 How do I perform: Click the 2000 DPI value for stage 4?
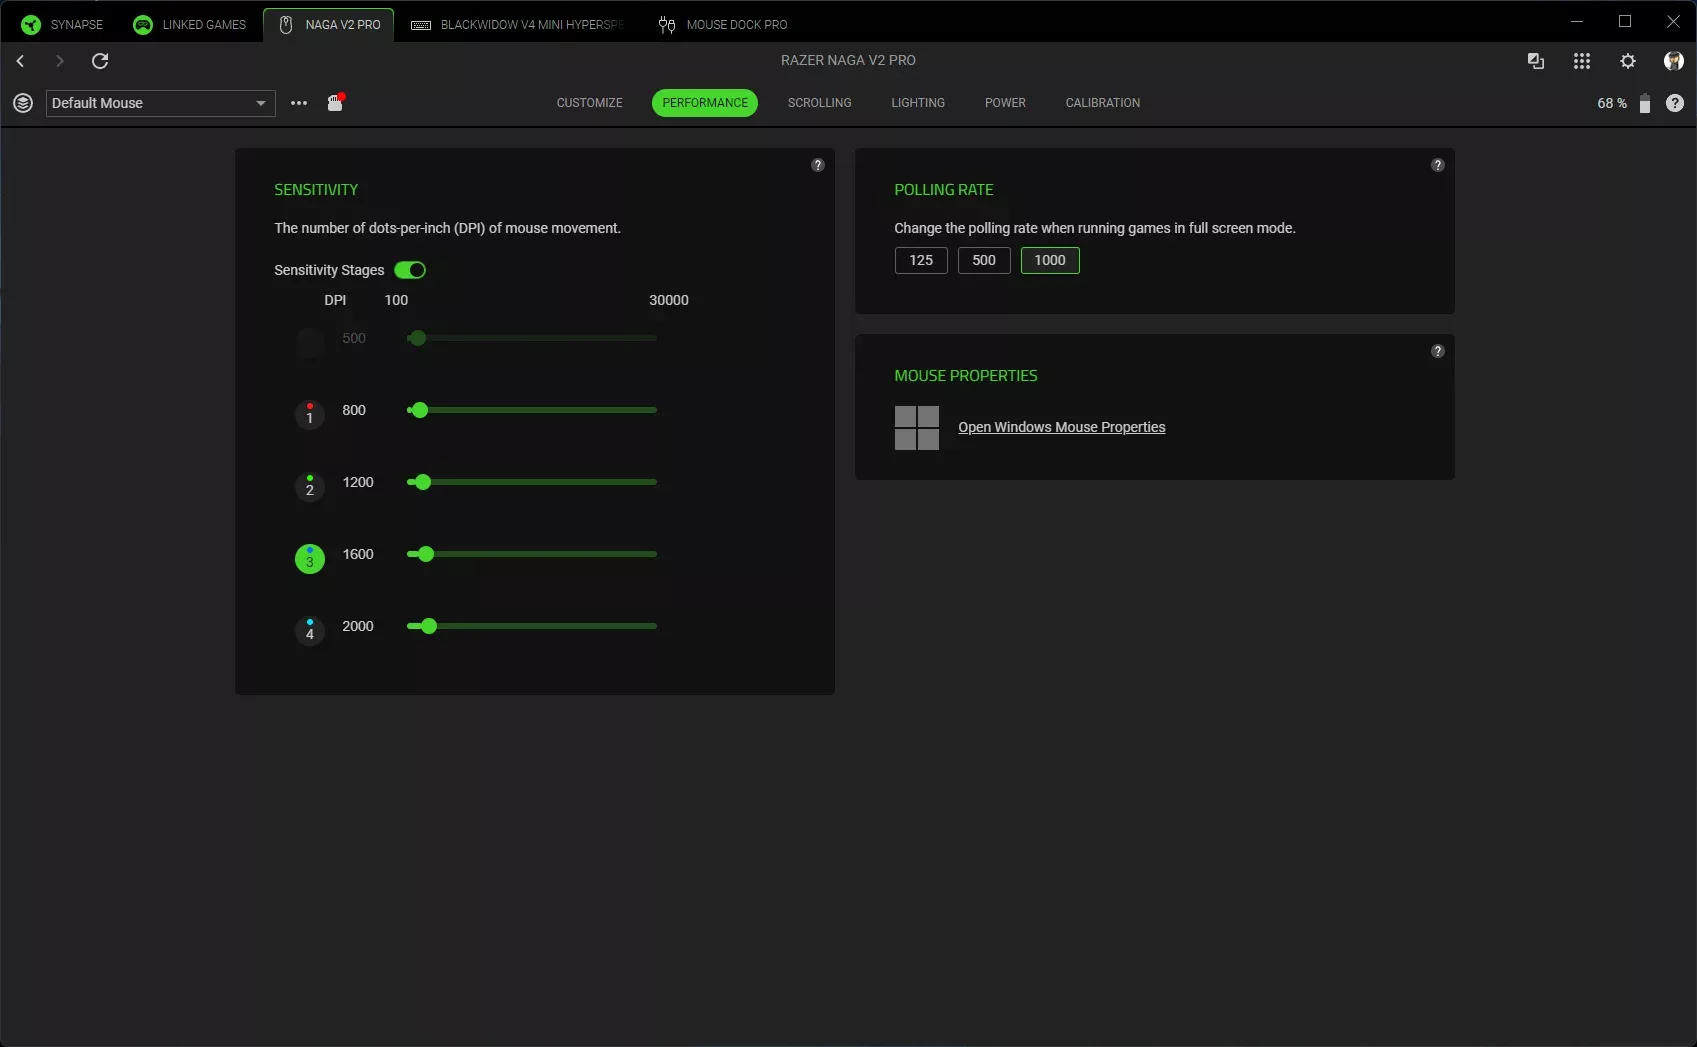pyautogui.click(x=358, y=626)
